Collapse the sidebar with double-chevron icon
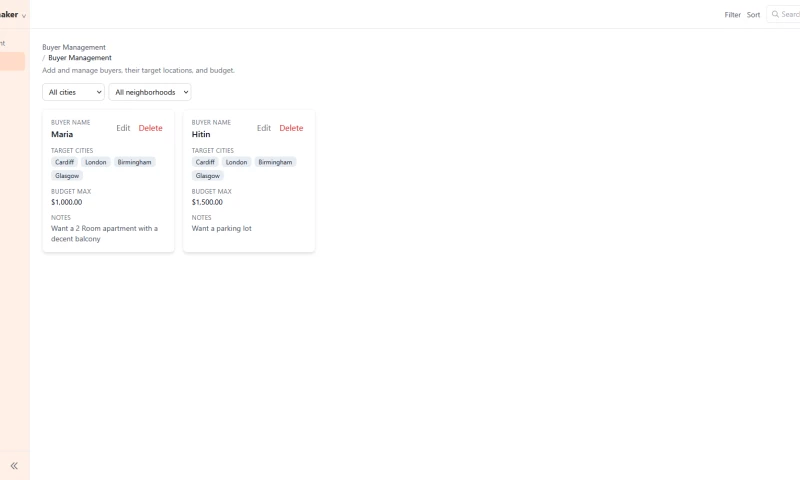Screen dimensions: 800x480 [14, 465]
